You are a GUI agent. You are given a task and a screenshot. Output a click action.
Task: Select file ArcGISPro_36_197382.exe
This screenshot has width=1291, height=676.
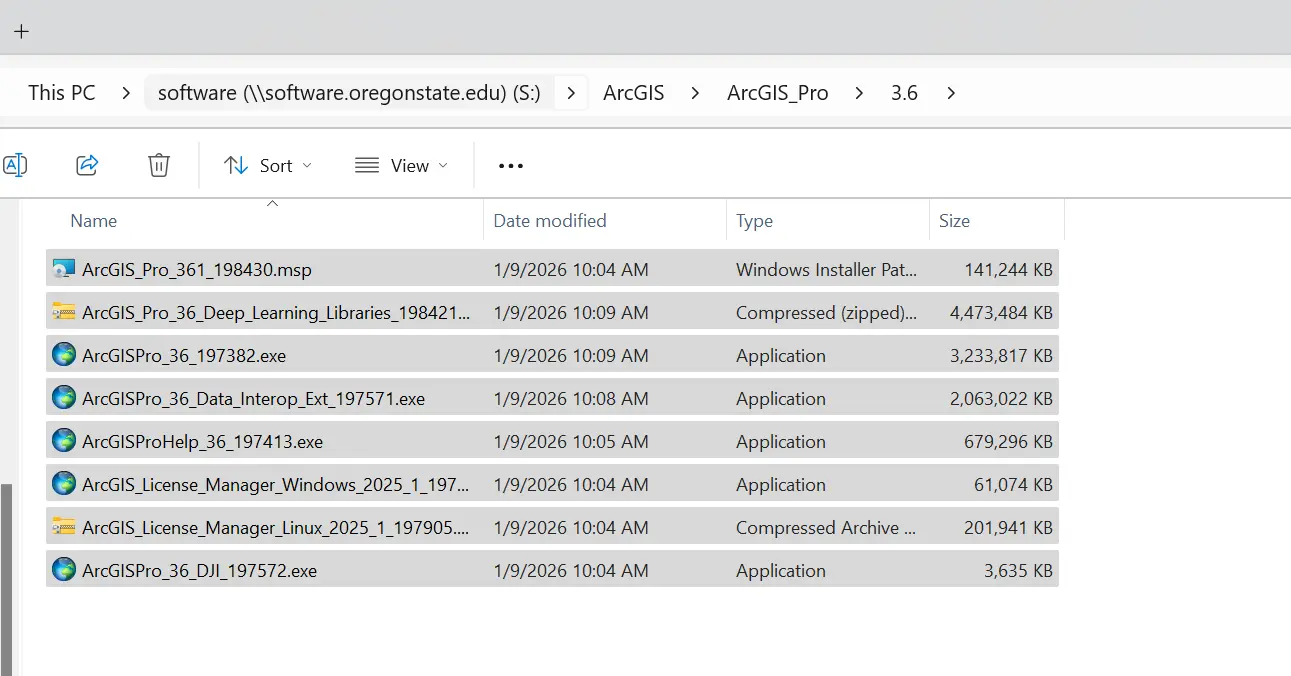click(184, 355)
